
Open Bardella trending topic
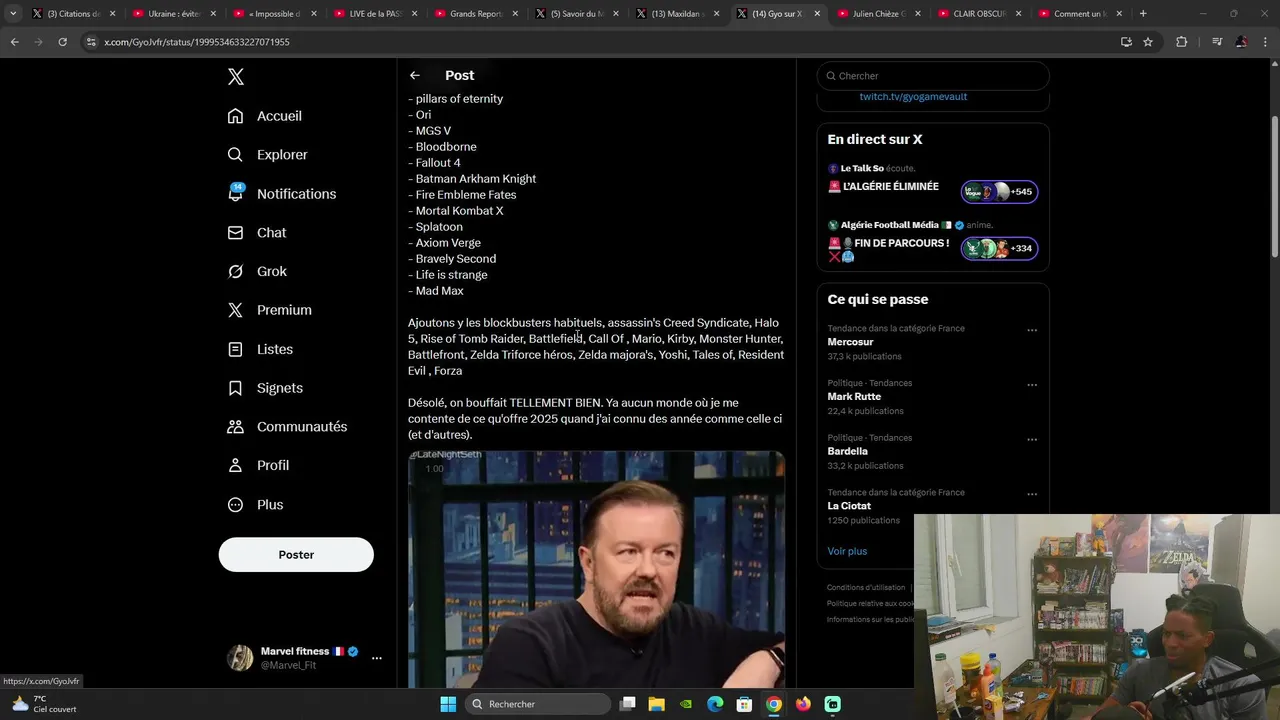pos(847,451)
